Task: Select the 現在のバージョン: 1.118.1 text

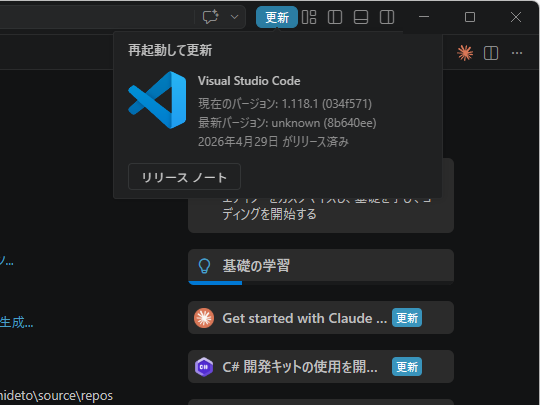Action: pyautogui.click(x=285, y=103)
